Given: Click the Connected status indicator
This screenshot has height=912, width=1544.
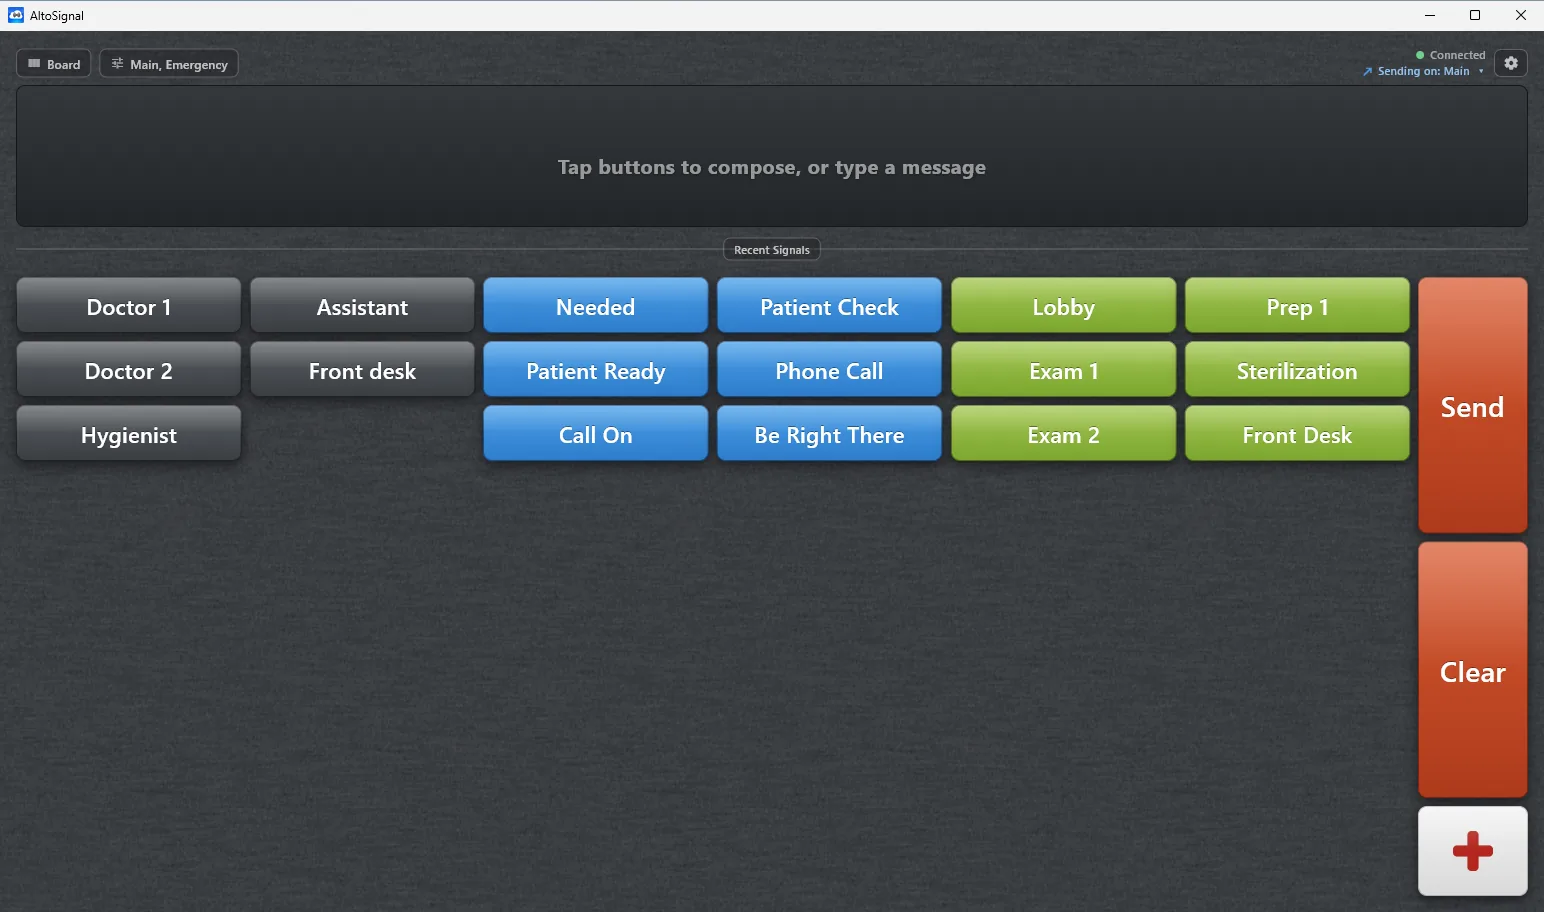Looking at the screenshot, I should click(x=1450, y=55).
